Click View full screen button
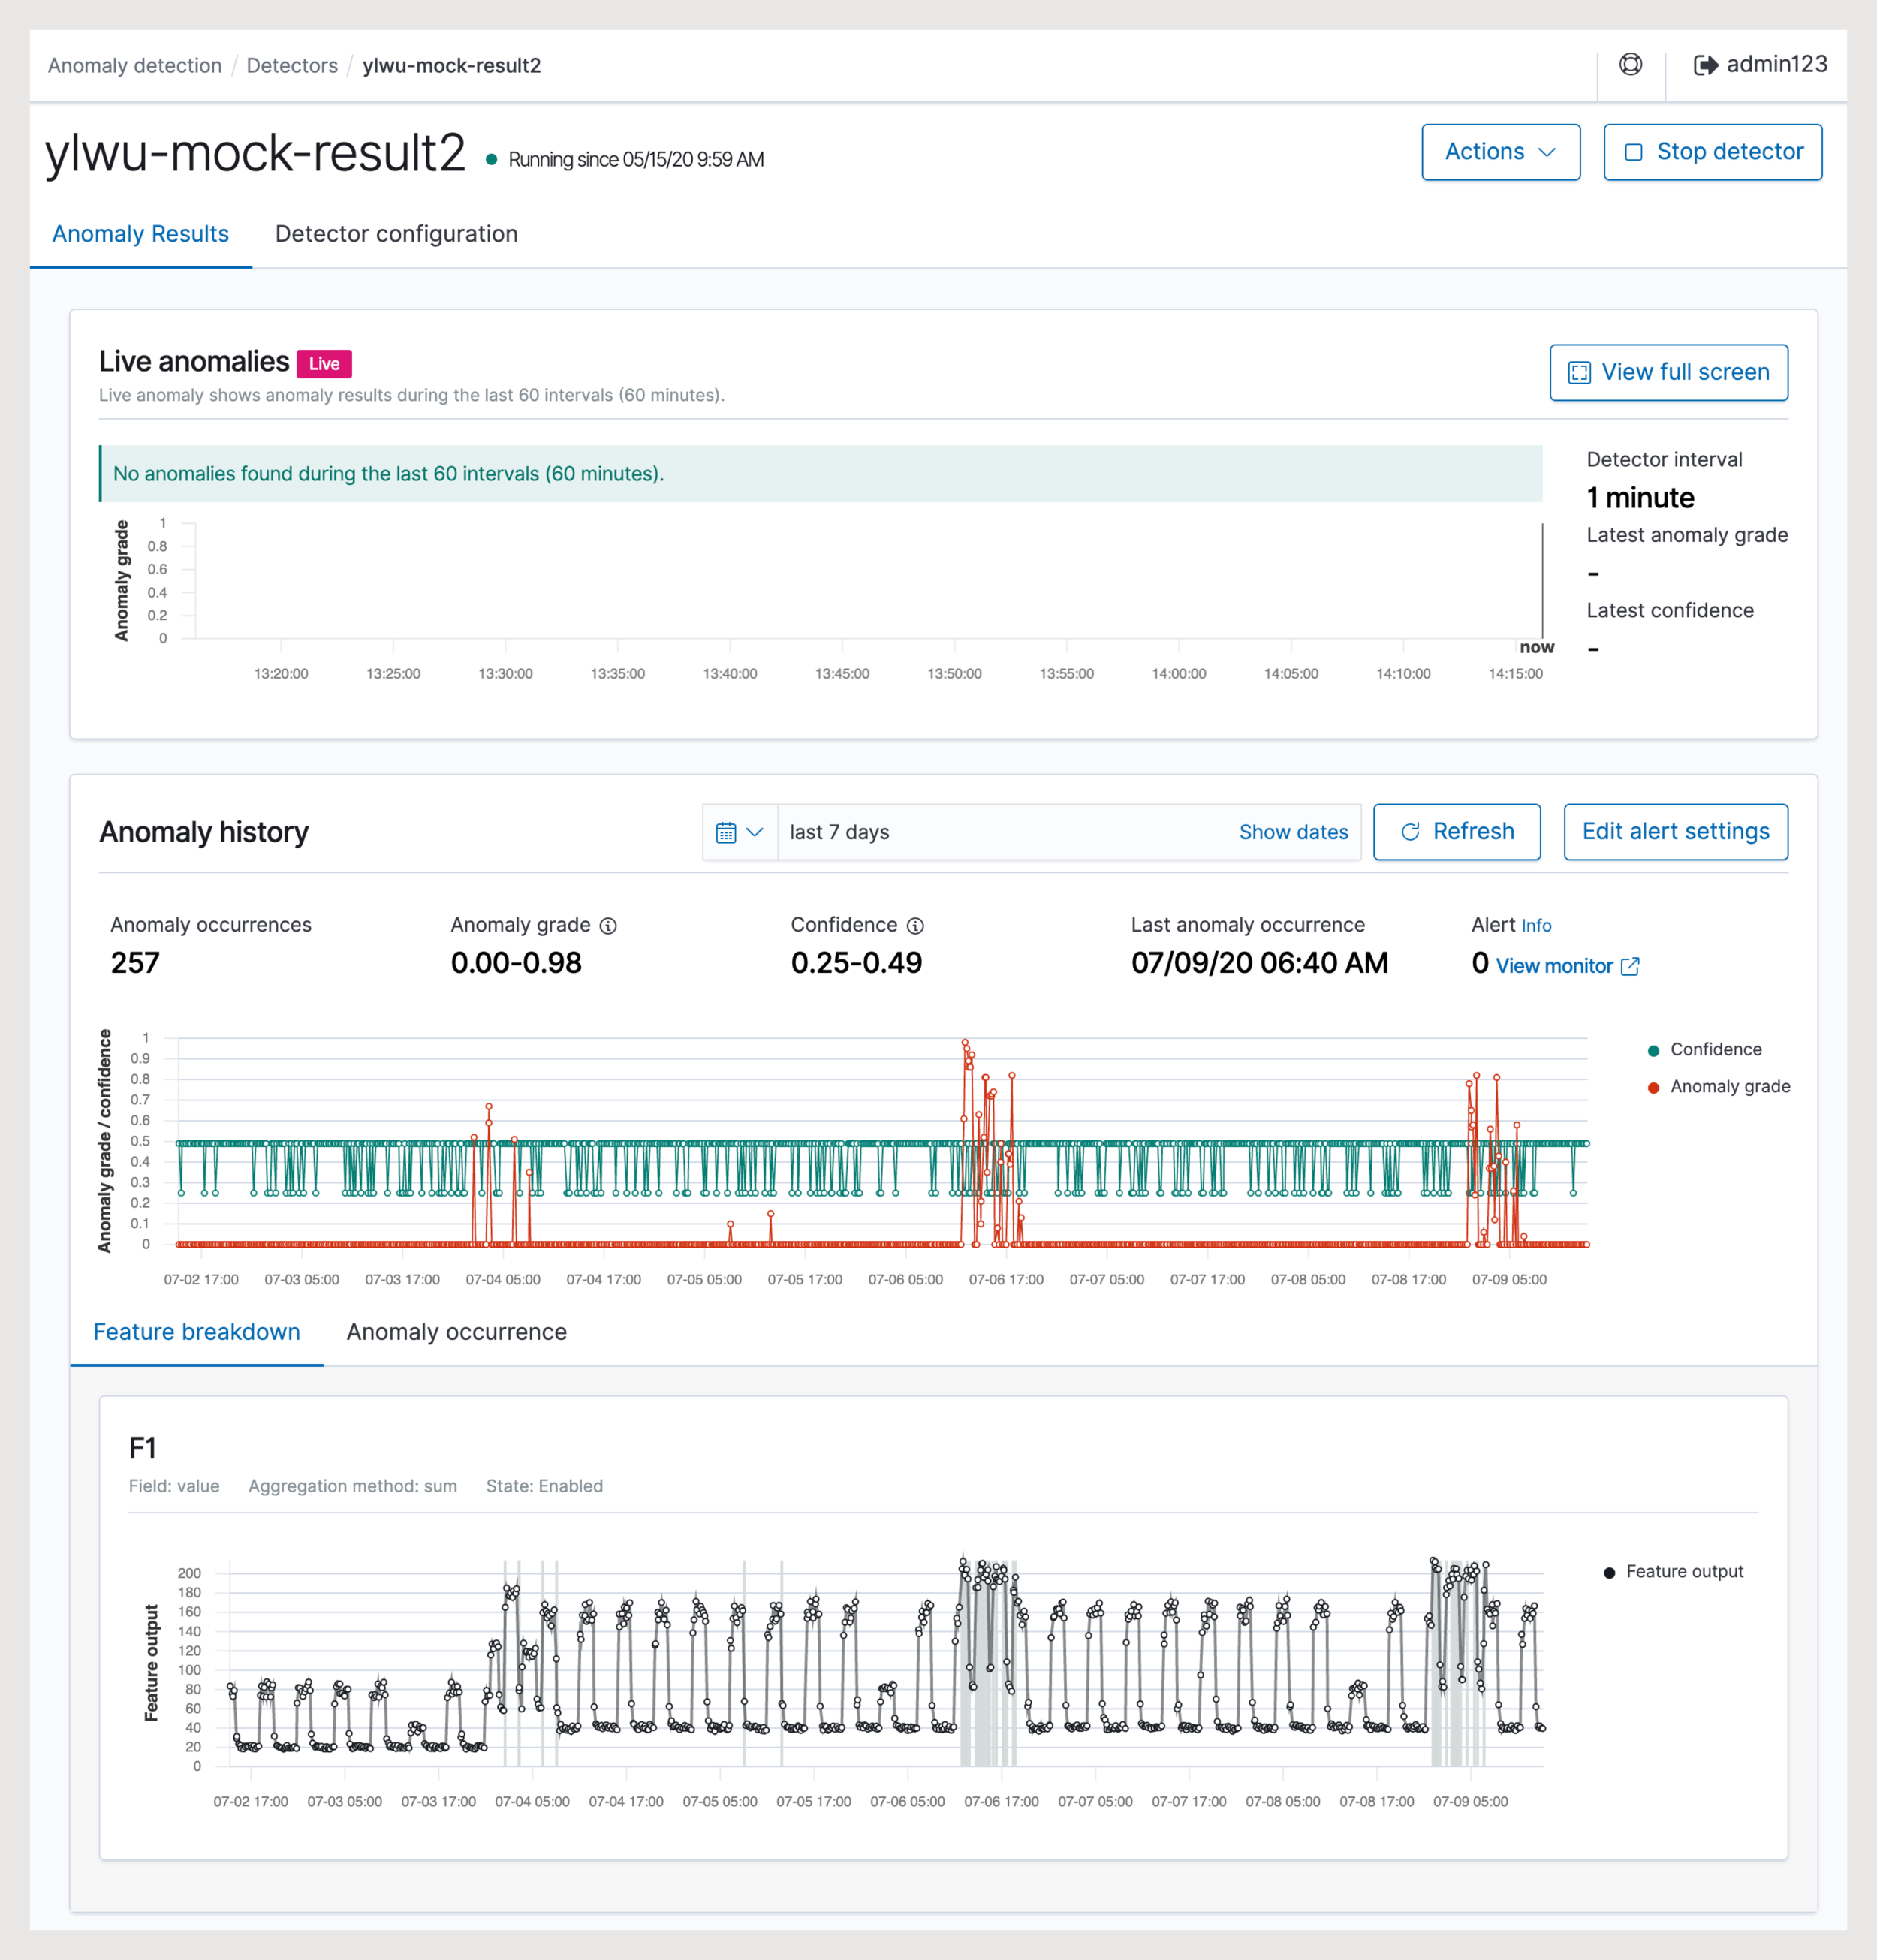Screen dimensions: 1877x1960 click(1668, 372)
